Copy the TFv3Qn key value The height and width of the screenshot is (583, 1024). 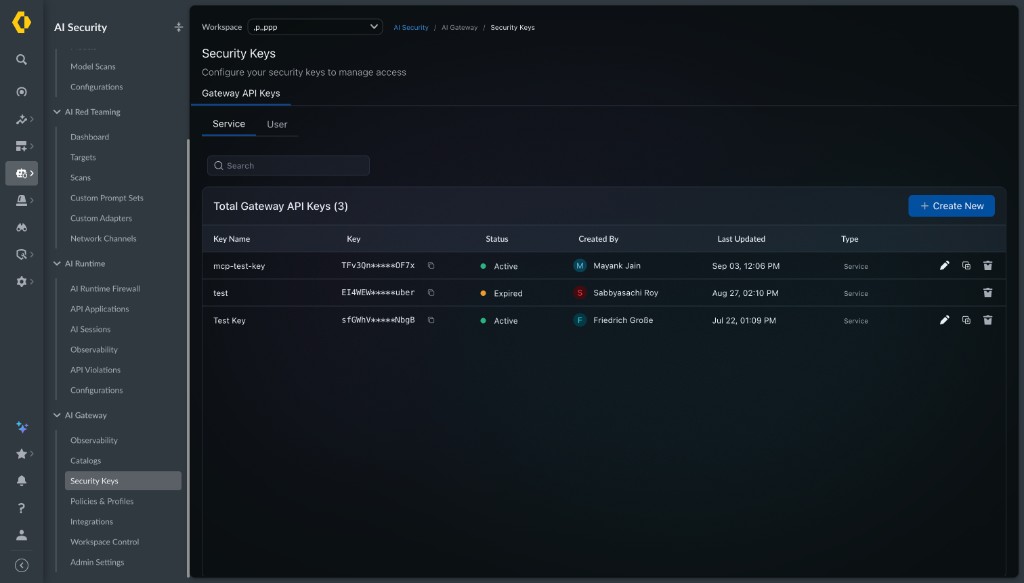coord(431,265)
